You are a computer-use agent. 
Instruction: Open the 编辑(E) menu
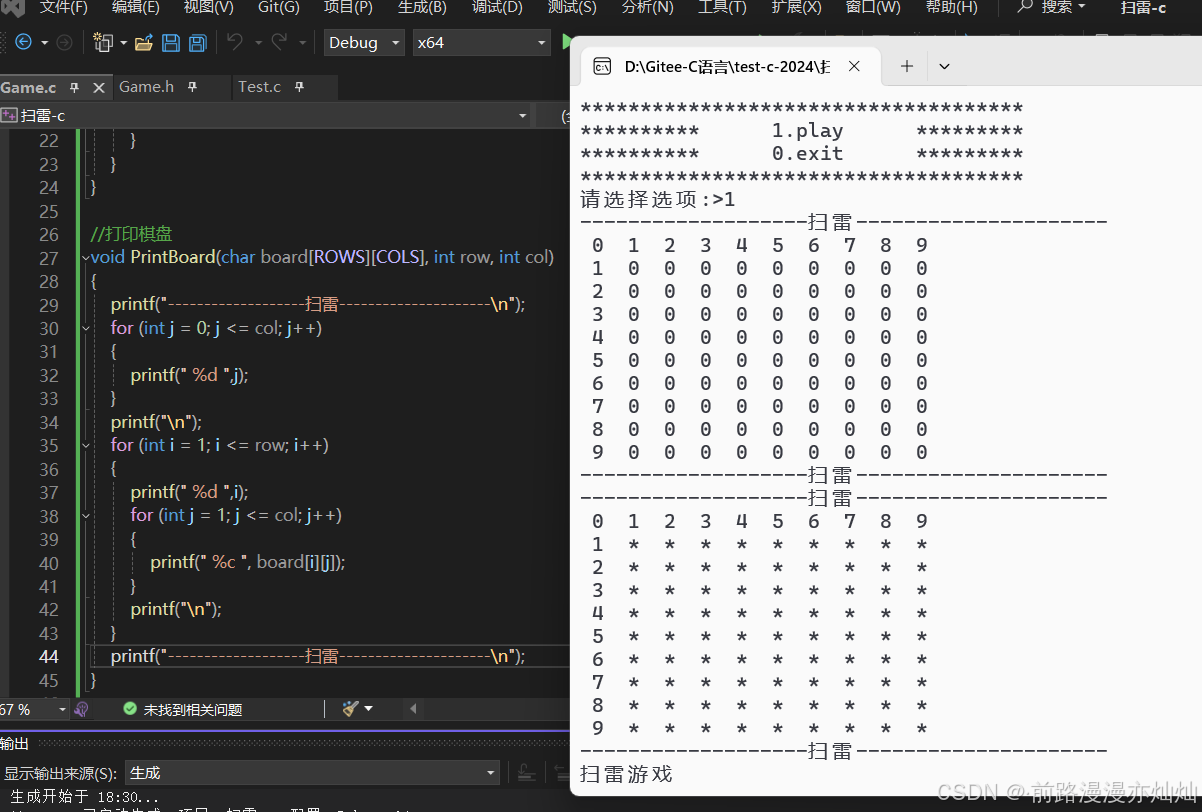[x=136, y=7]
